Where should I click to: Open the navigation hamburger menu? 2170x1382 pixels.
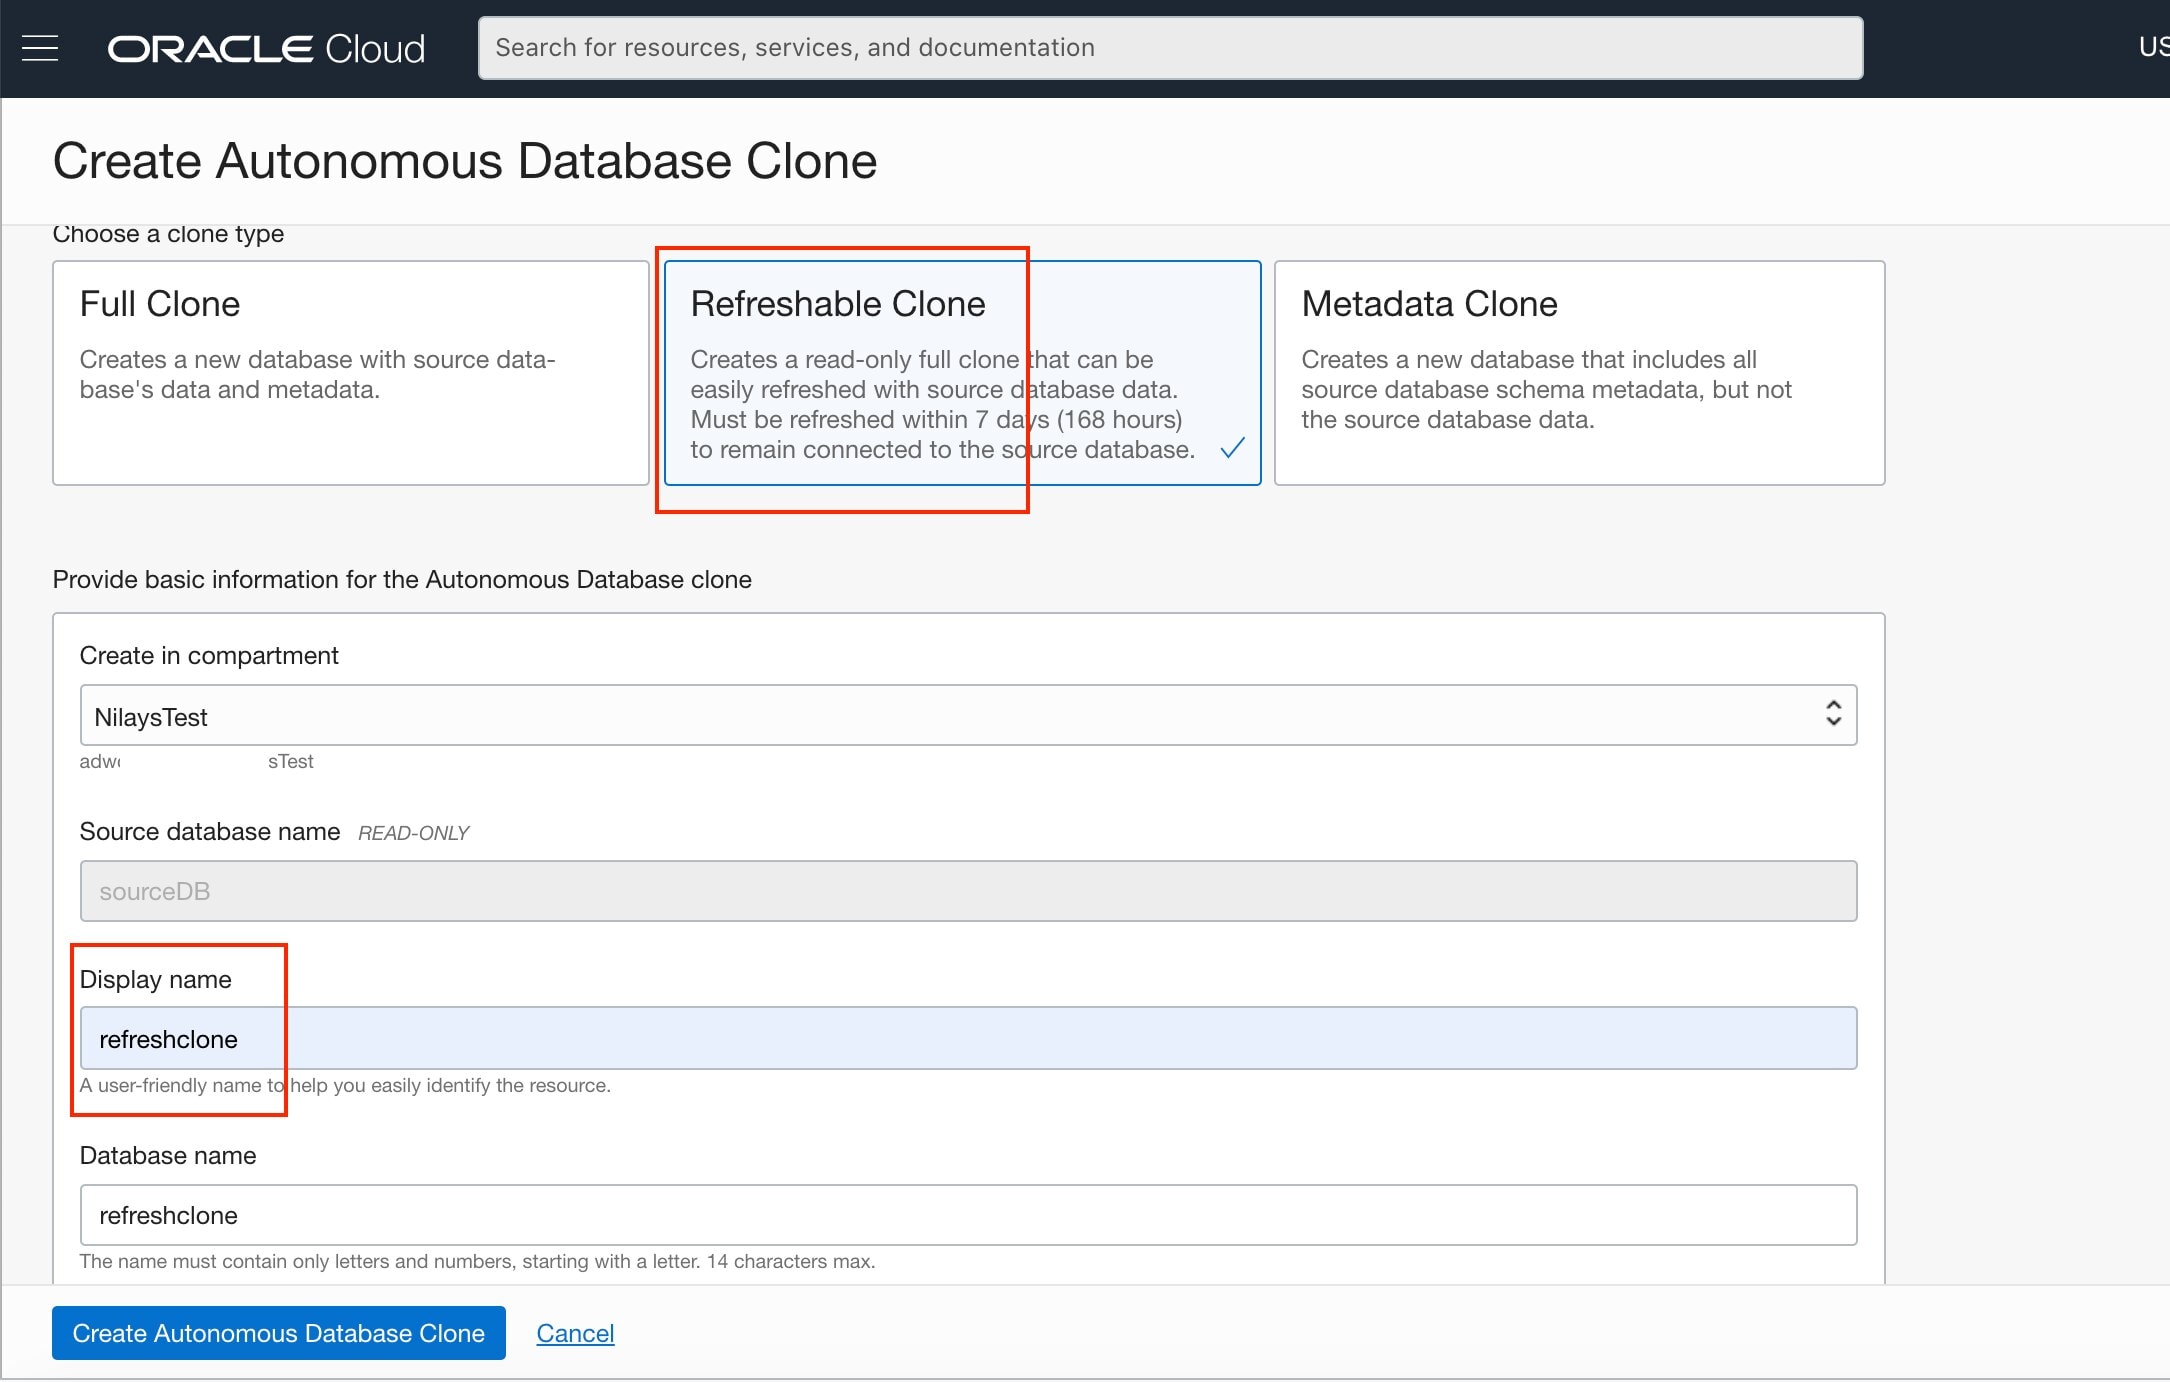point(40,47)
